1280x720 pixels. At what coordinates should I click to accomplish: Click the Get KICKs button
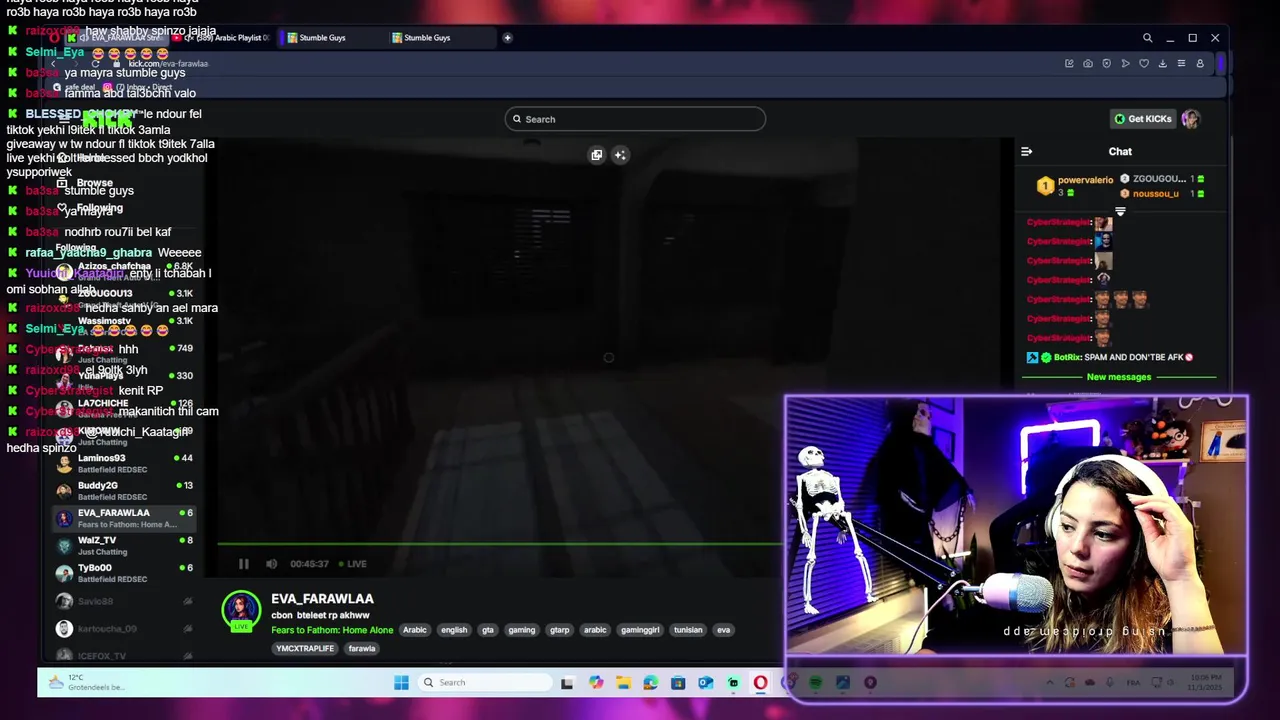[1143, 119]
